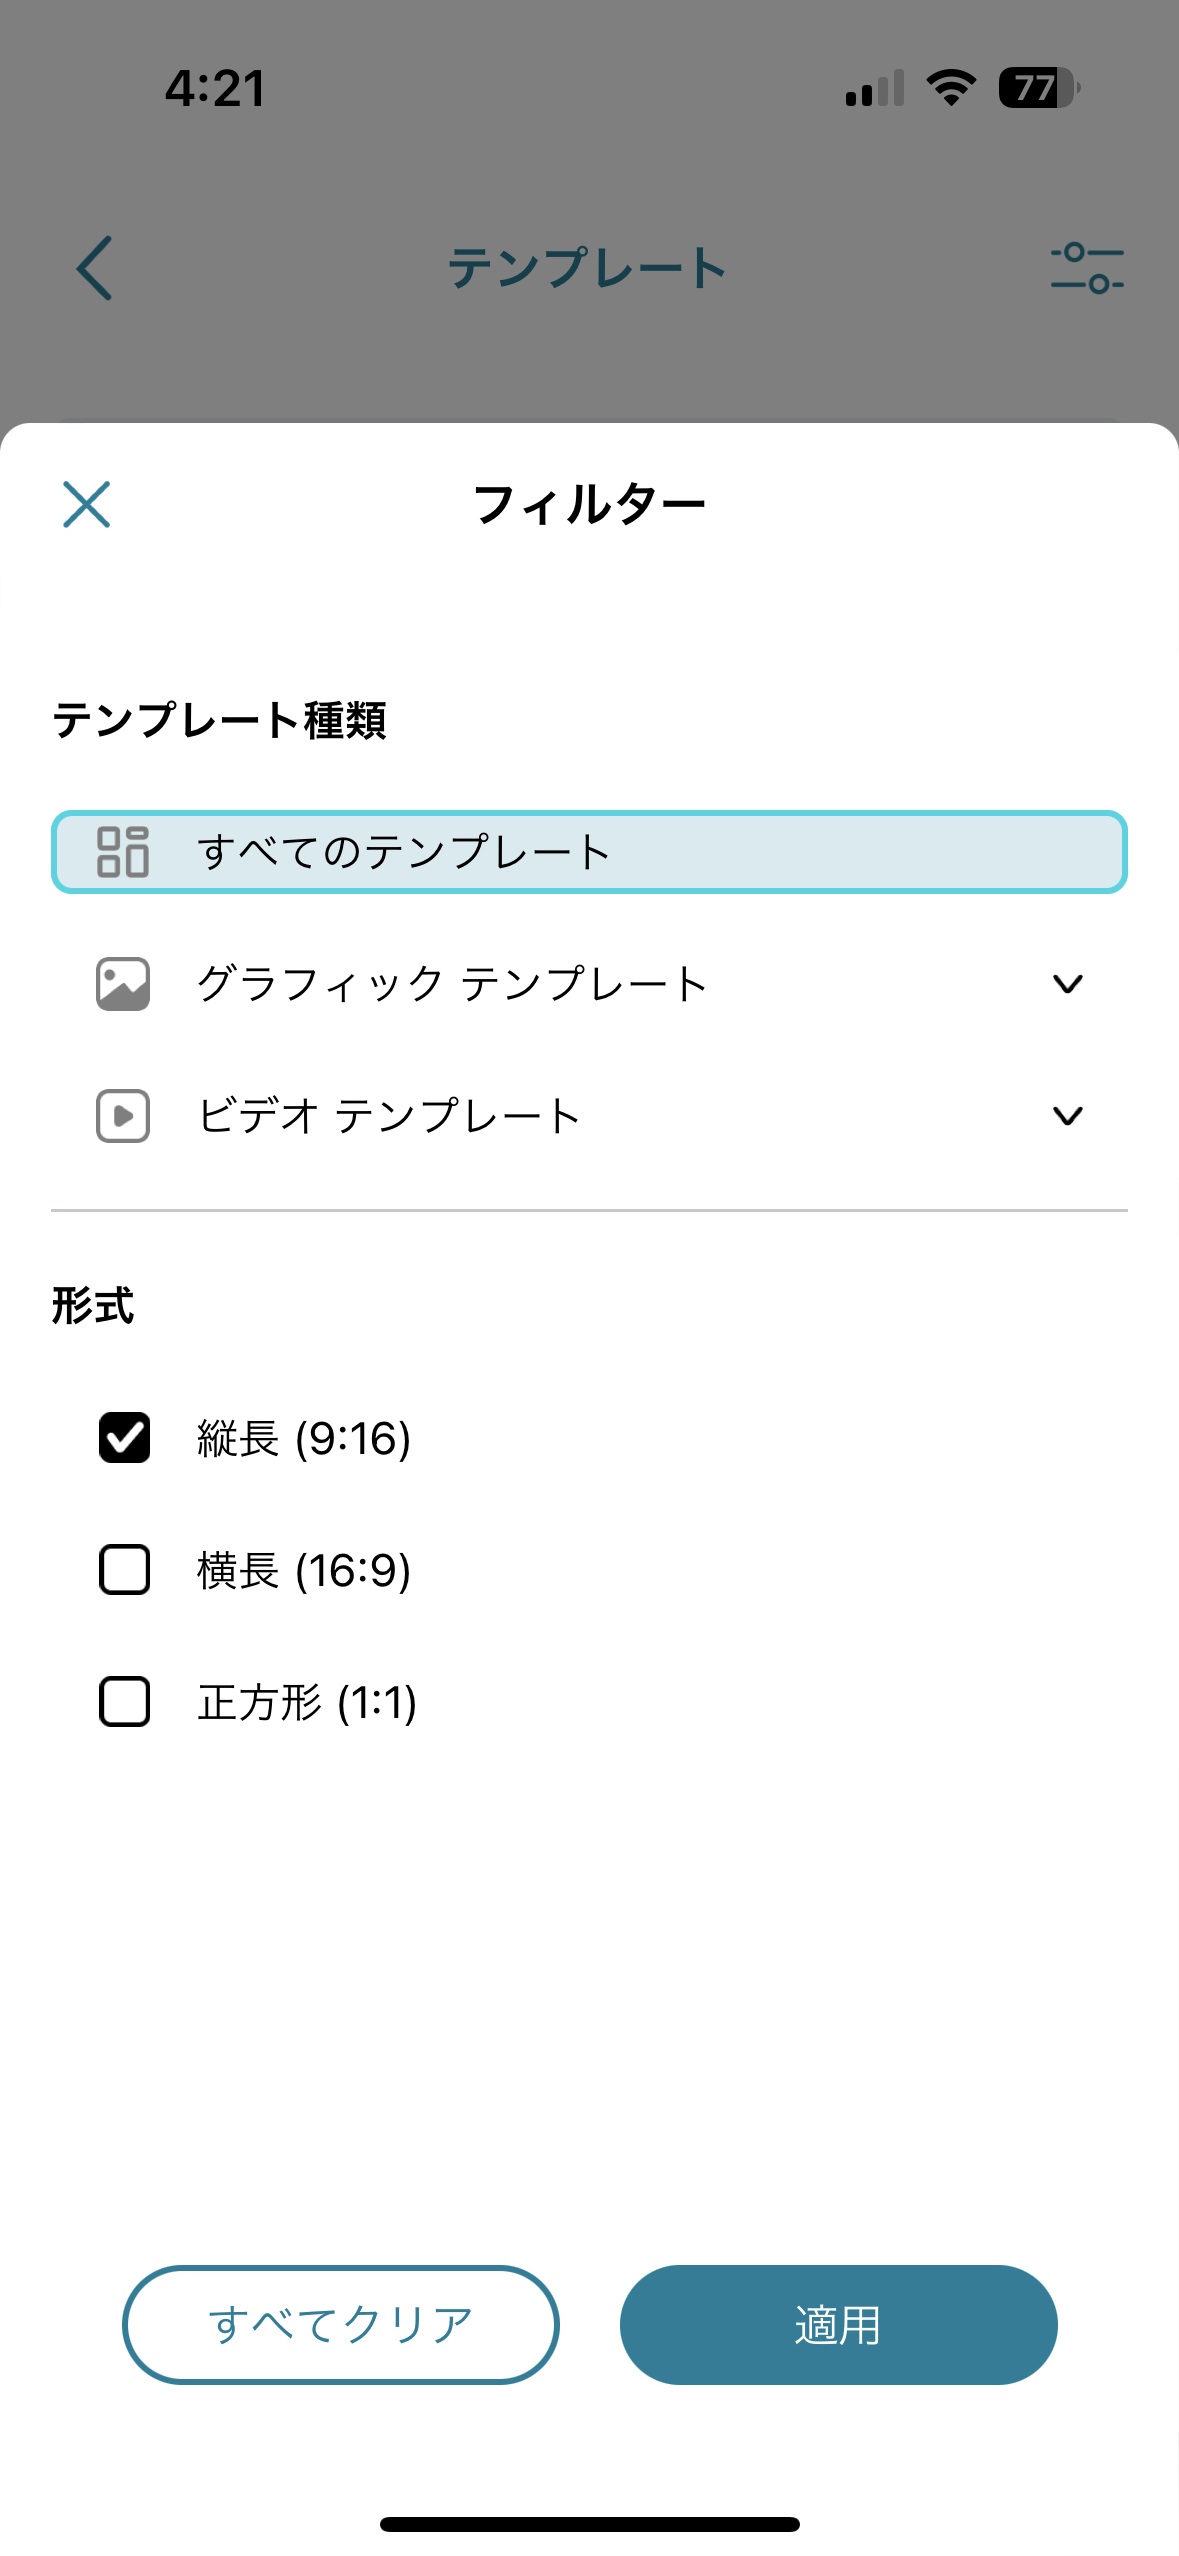Close the filter sheet with X icon
This screenshot has height=2556, width=1179.
coord(87,504)
